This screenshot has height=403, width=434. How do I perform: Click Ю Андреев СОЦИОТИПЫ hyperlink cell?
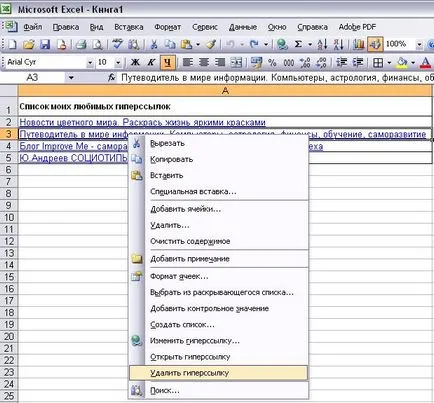pos(73,158)
